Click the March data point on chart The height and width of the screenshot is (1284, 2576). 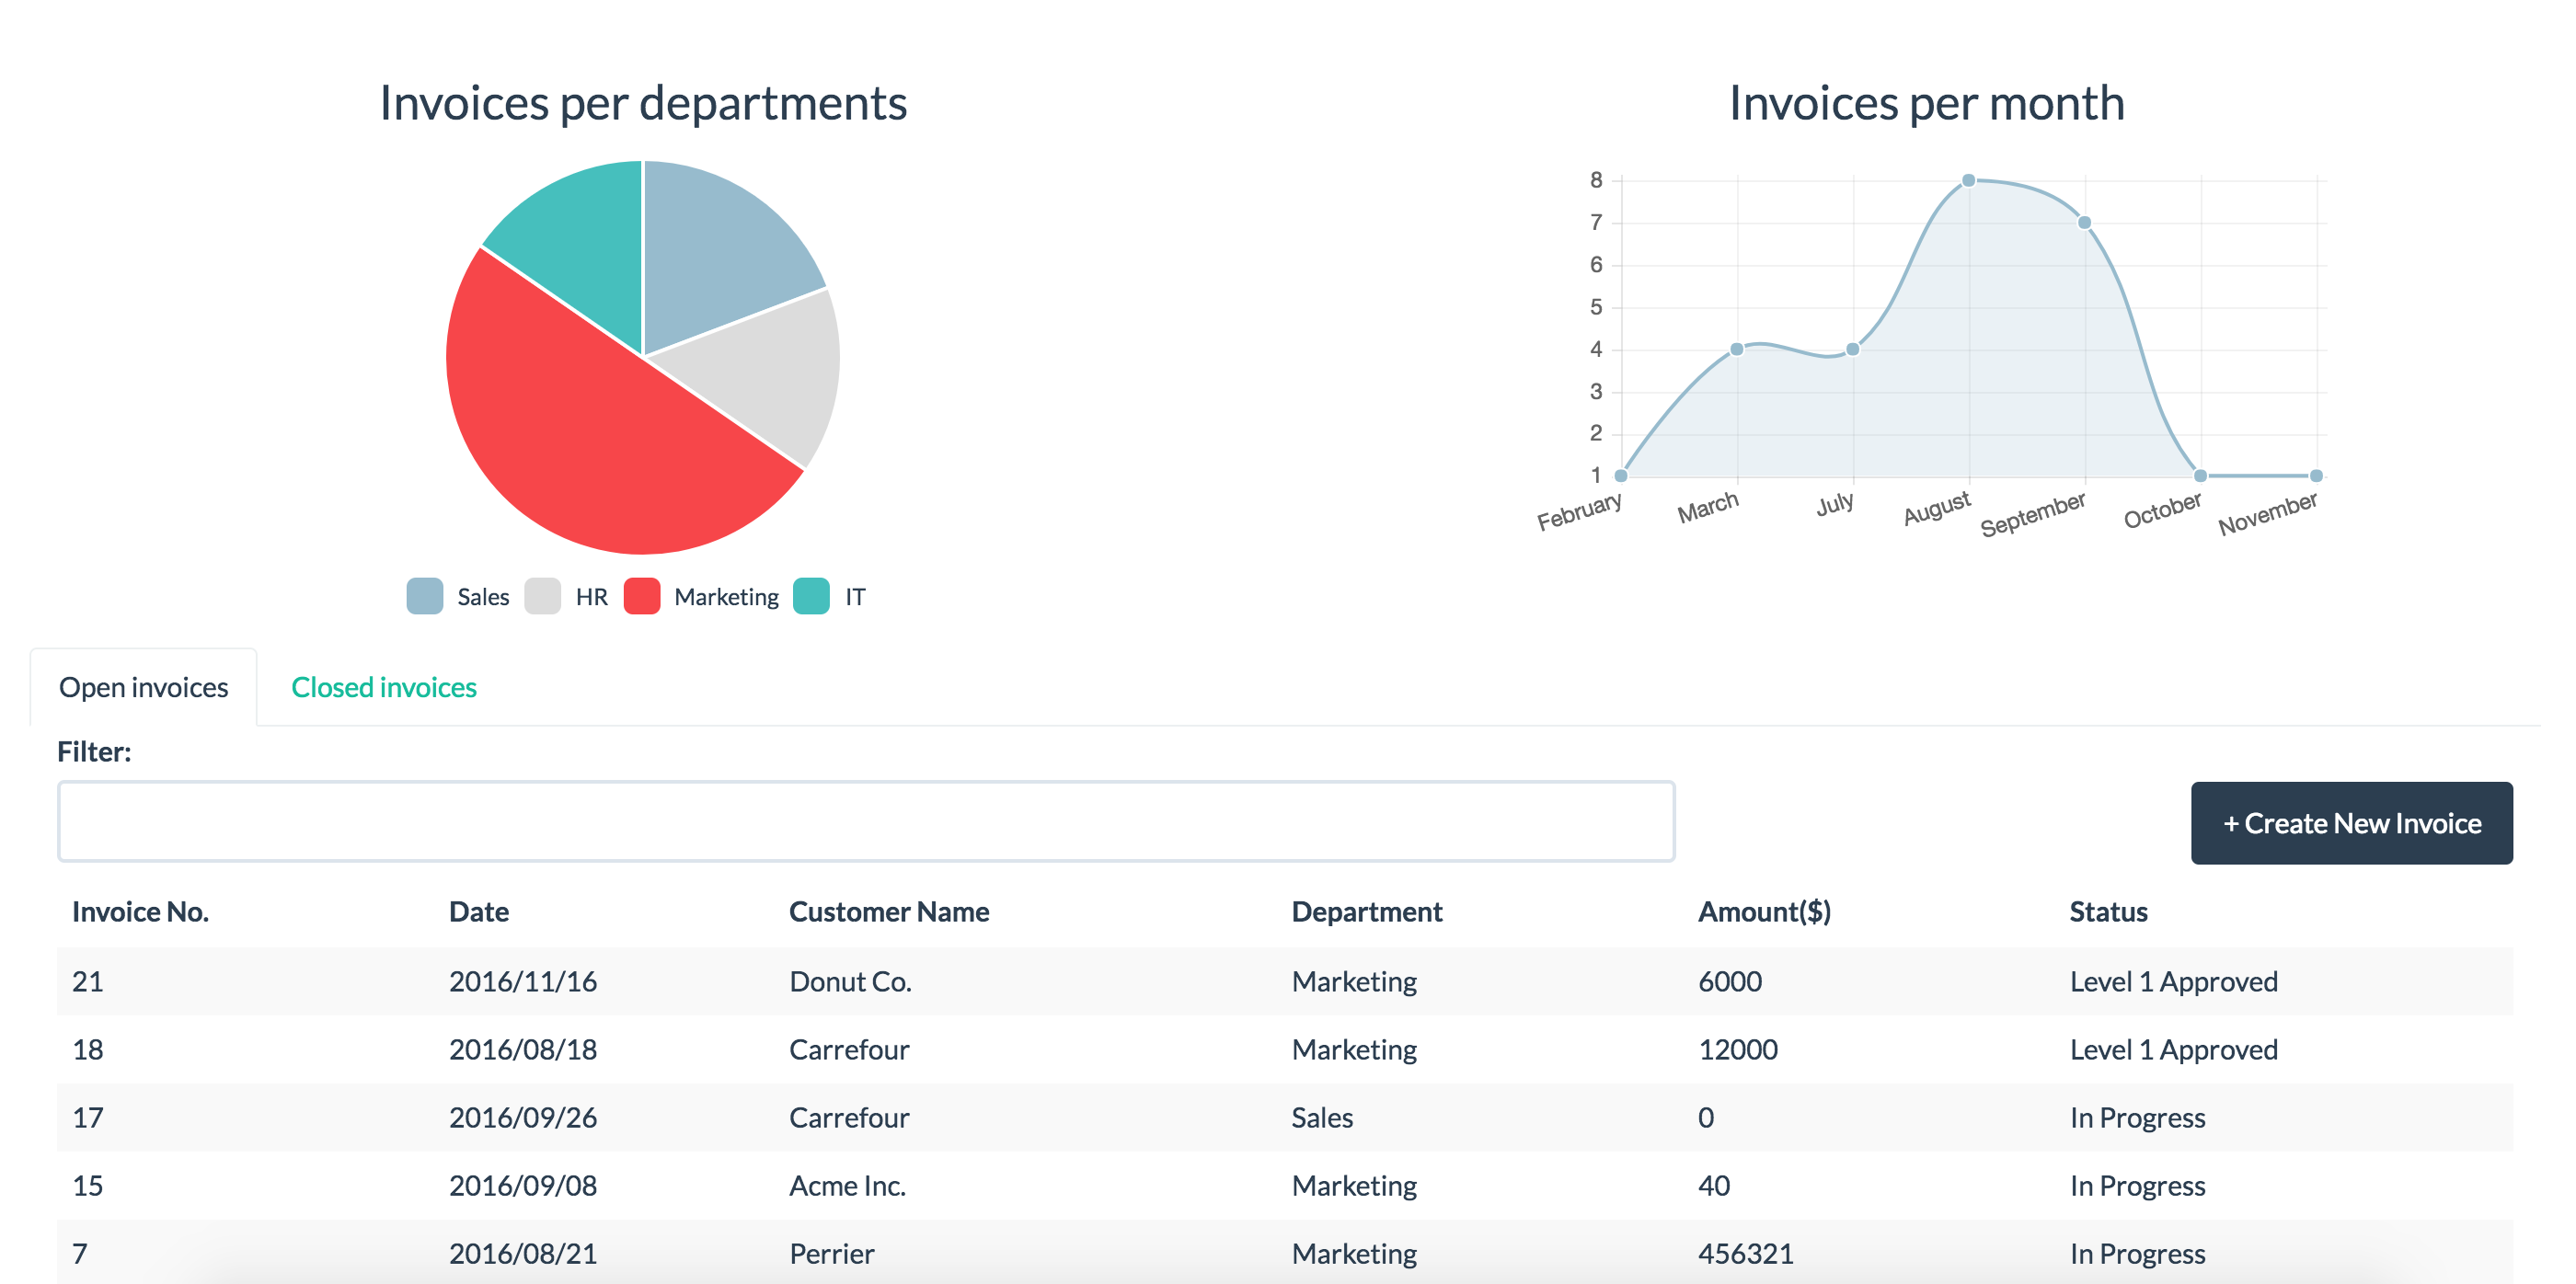tap(1737, 349)
